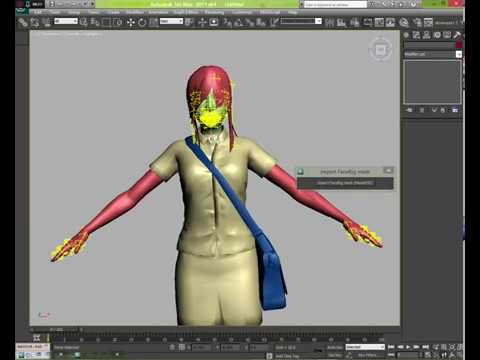480x360 pixels.
Task: Toggle Keyboard Shortcut Override
Action: pos(214,22)
